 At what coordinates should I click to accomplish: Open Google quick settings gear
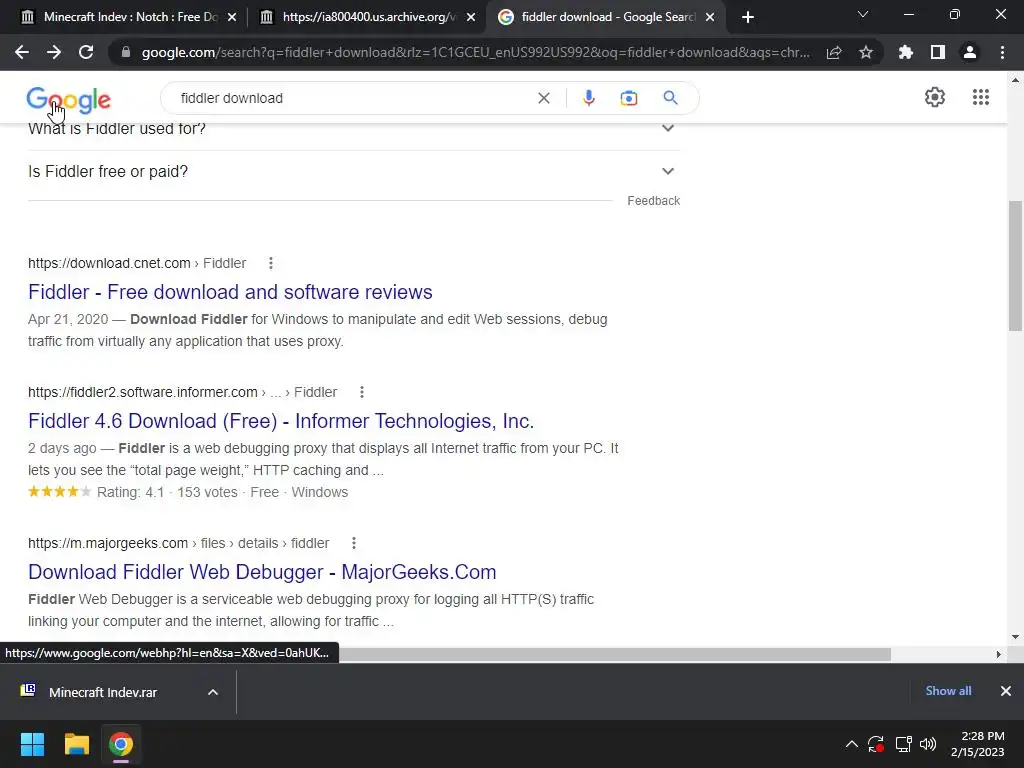coord(935,97)
